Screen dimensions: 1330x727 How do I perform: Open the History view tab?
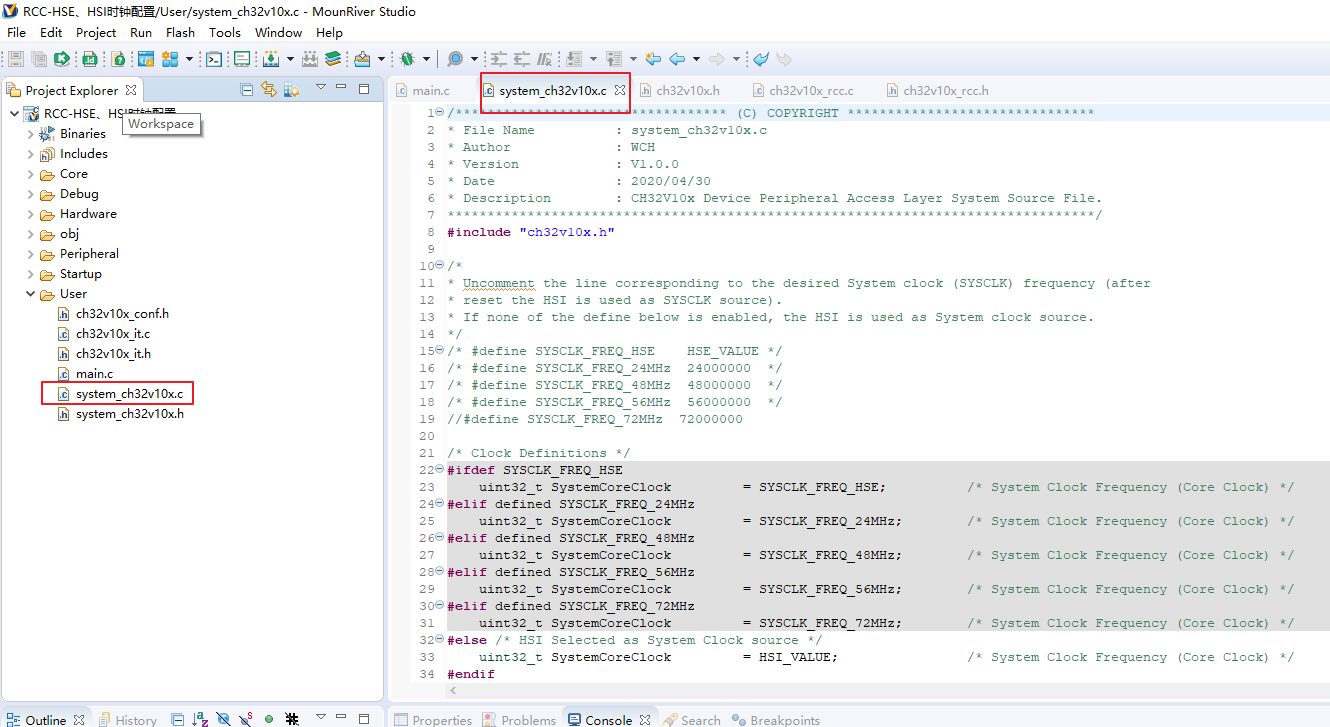(127, 719)
